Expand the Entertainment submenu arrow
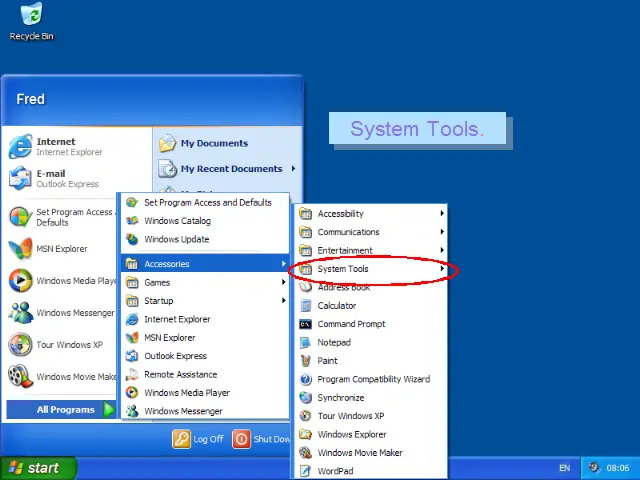Viewport: 640px width, 480px height. [442, 250]
